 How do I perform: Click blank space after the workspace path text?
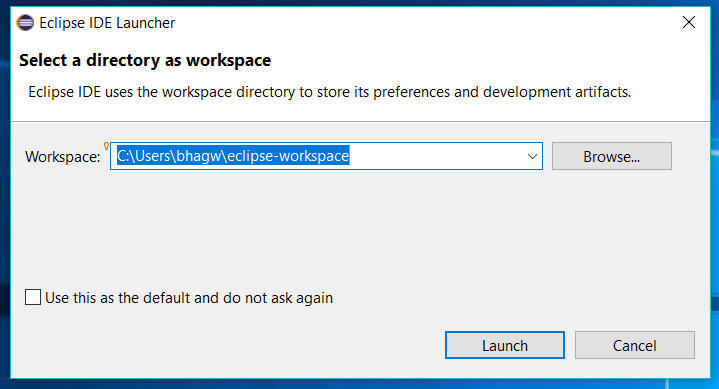pos(436,156)
